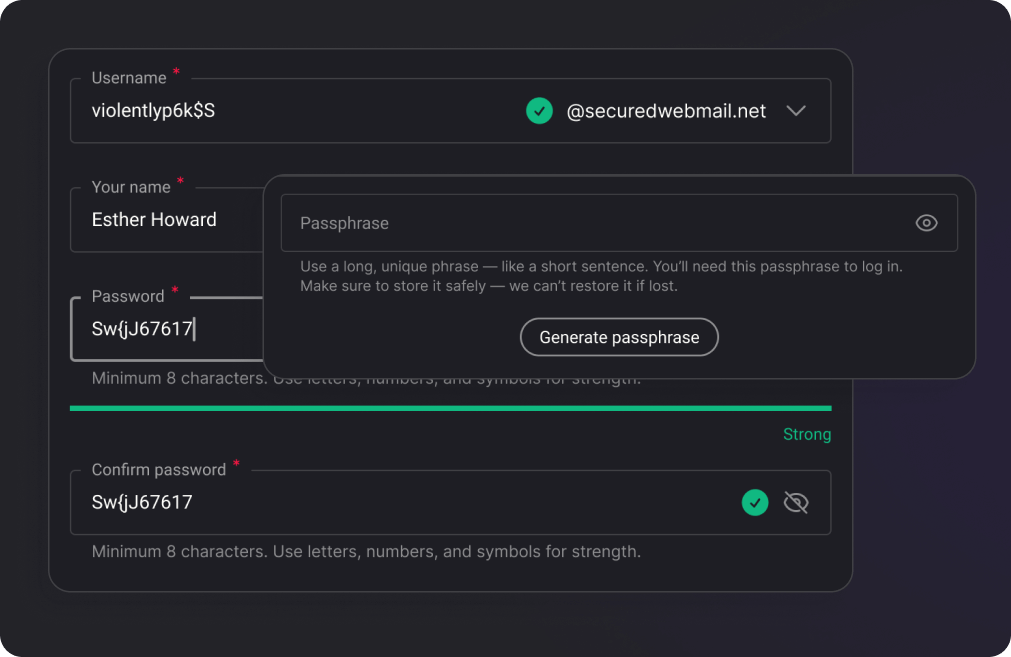1011x657 pixels.
Task: Click the green password strength bar
Action: click(450, 408)
